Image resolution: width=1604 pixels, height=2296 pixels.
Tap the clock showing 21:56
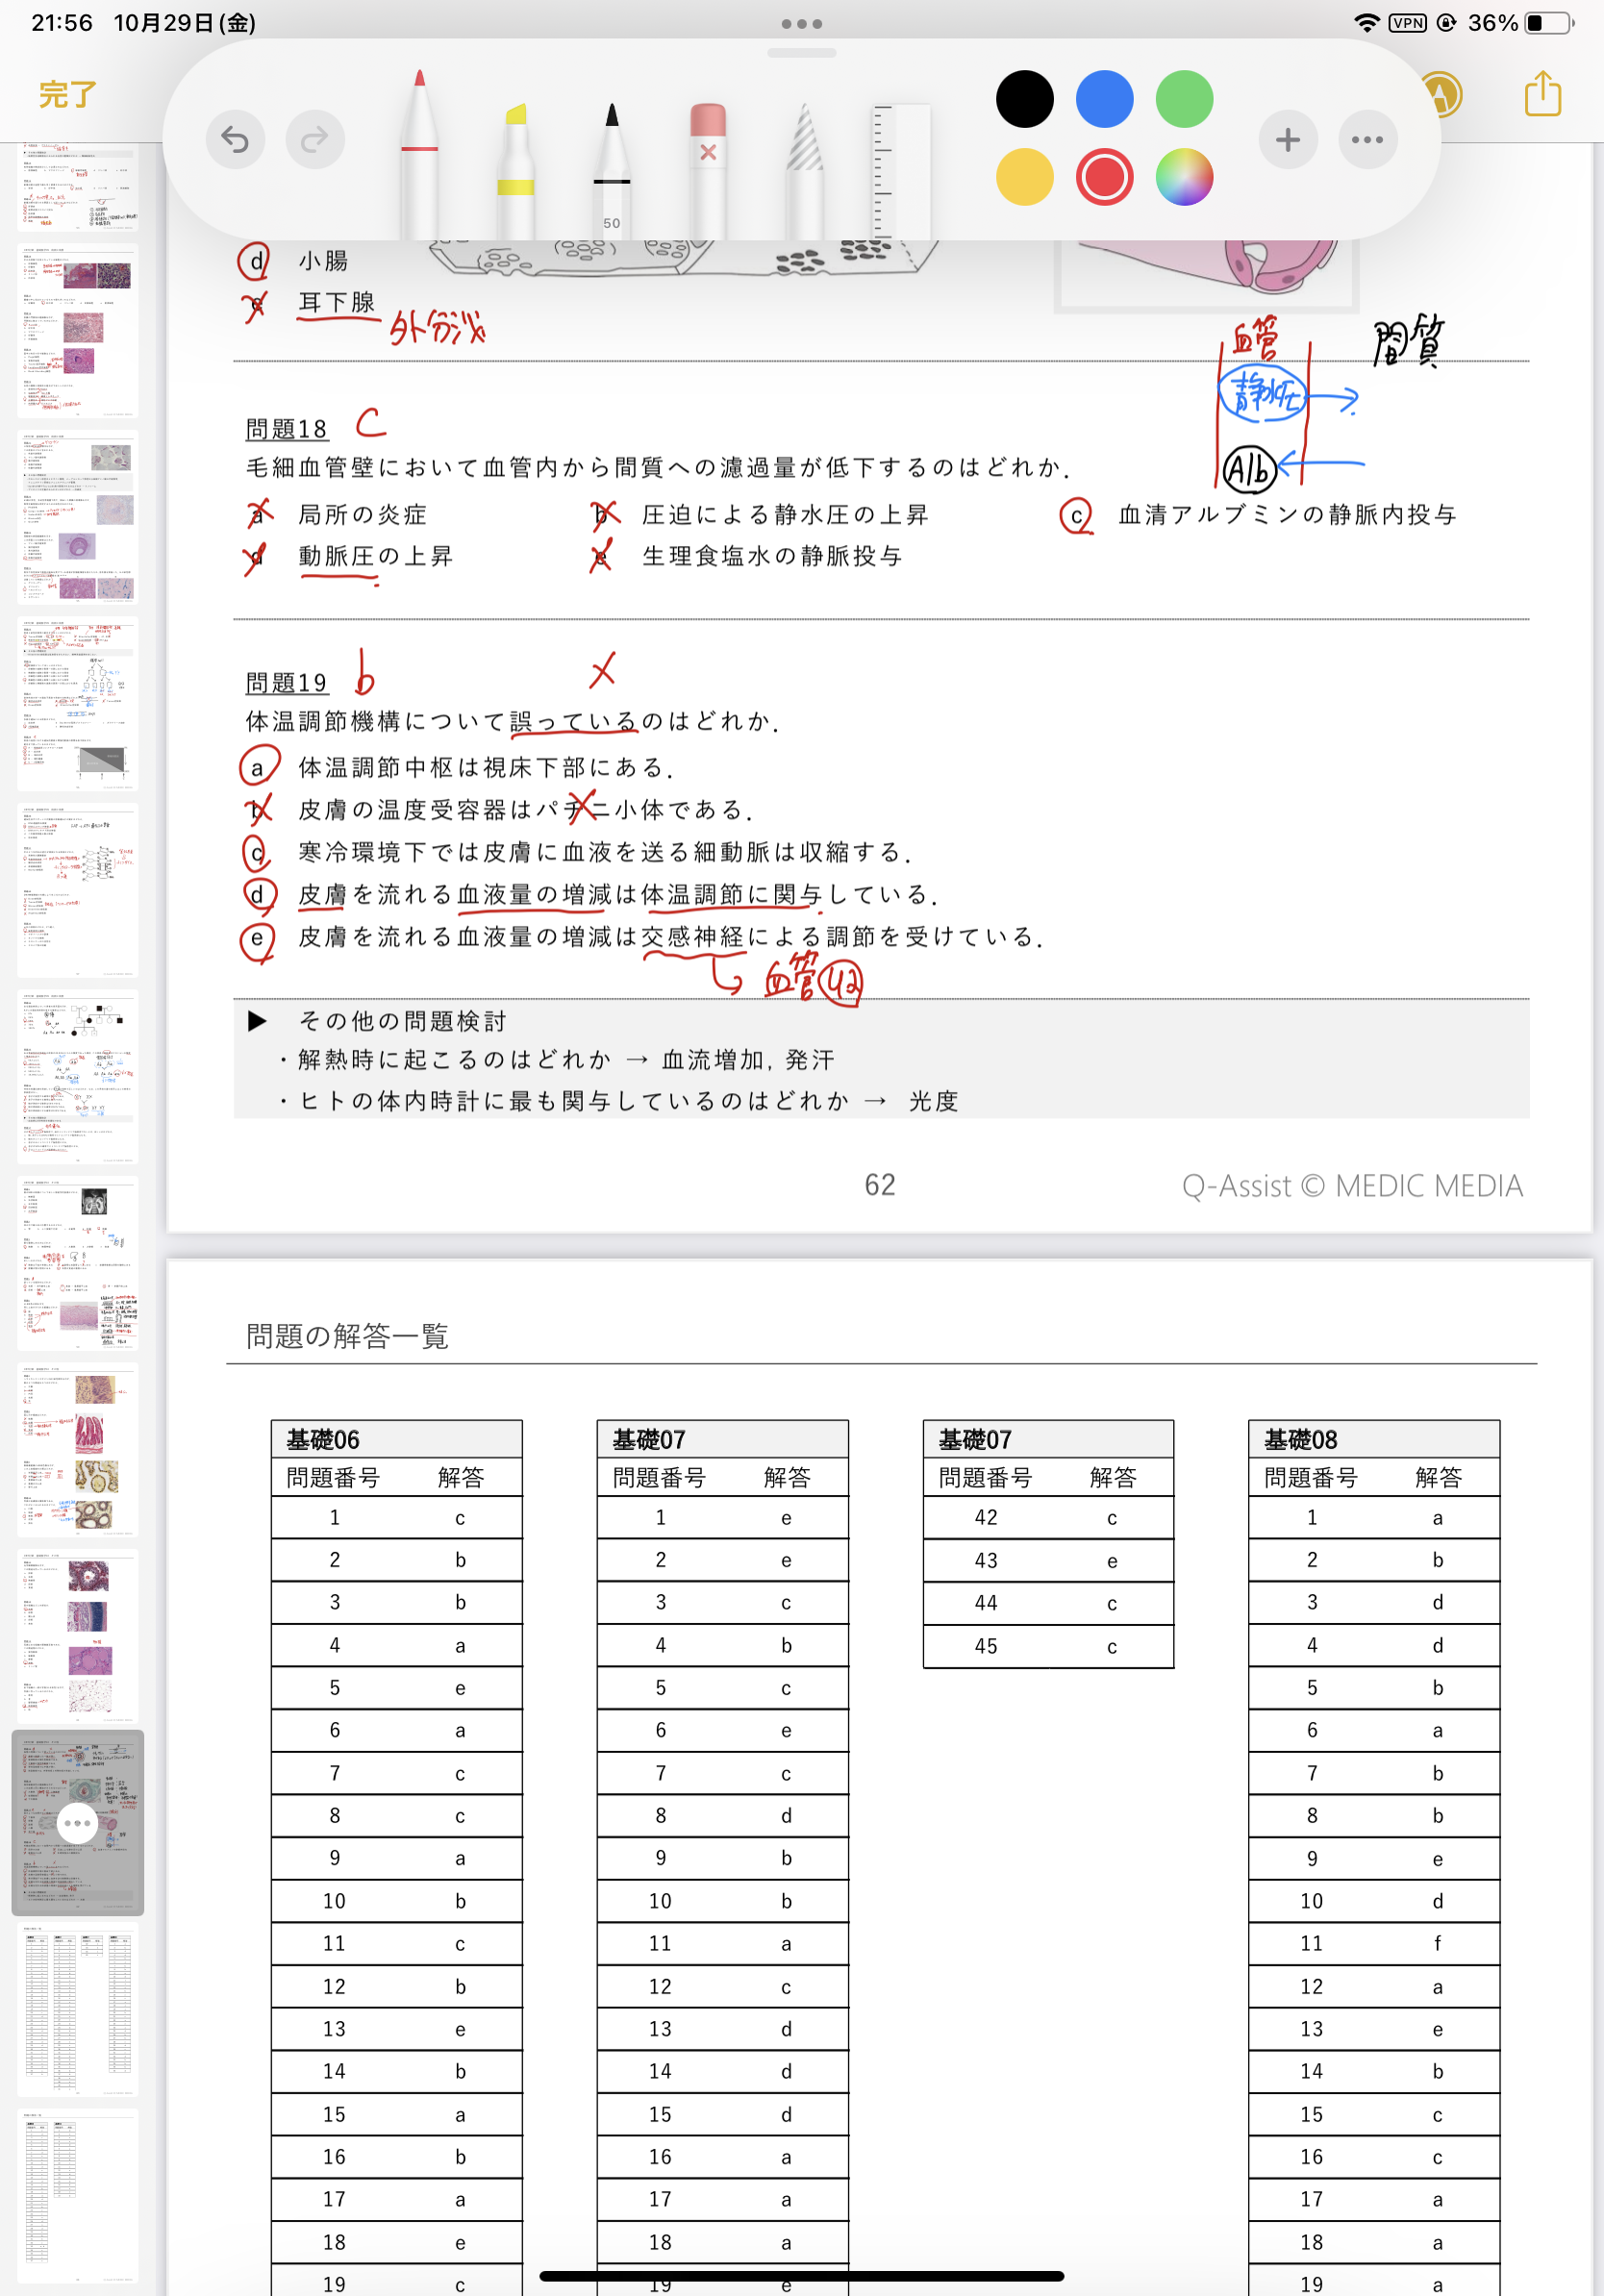click(62, 22)
